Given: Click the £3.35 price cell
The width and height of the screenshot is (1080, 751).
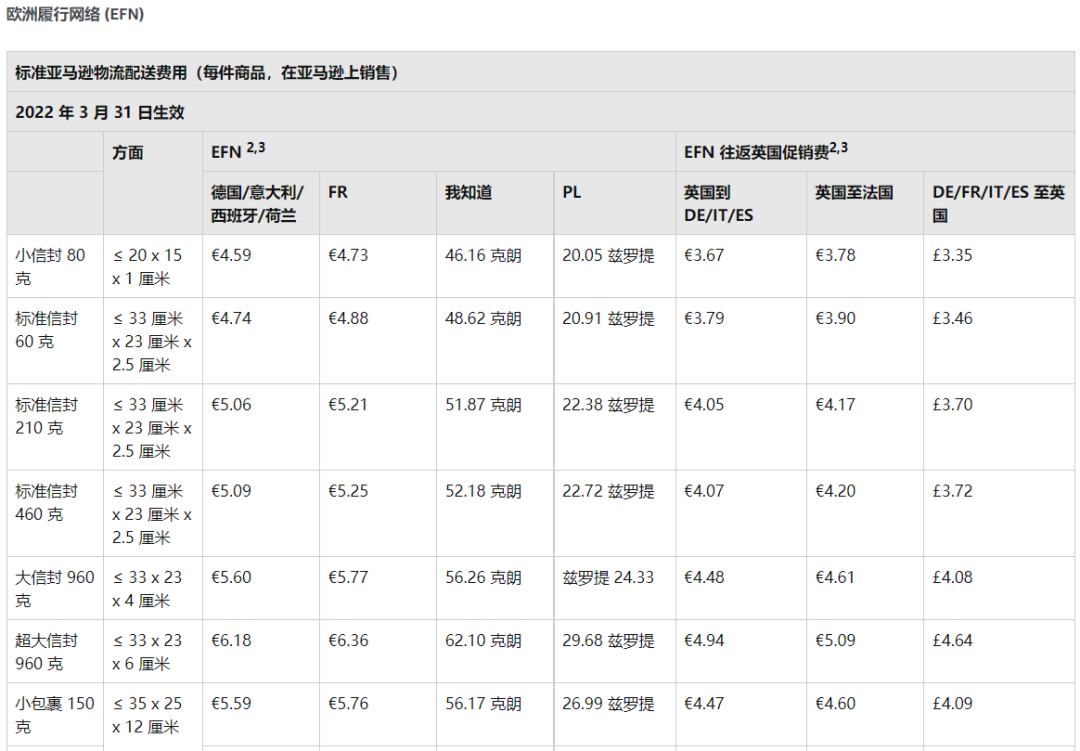Looking at the screenshot, I should [x=952, y=256].
